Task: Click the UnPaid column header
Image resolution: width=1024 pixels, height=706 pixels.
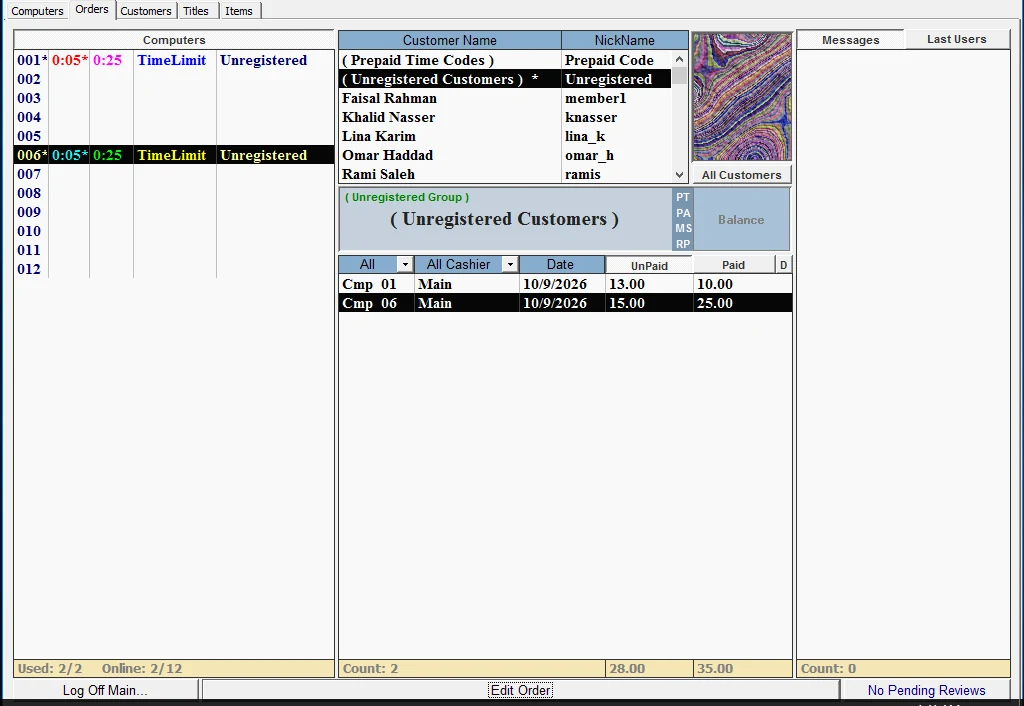Action: [649, 265]
